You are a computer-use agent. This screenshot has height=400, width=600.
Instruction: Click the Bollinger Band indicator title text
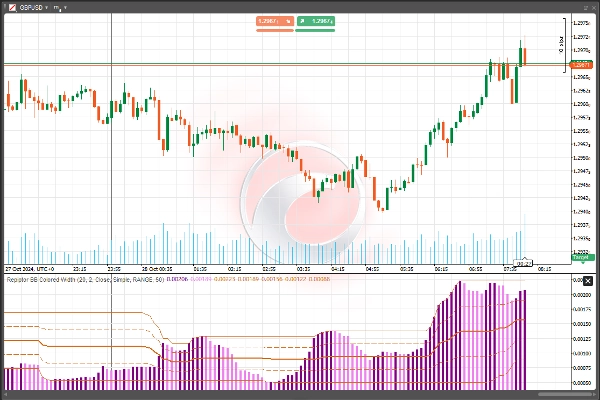(x=83, y=281)
